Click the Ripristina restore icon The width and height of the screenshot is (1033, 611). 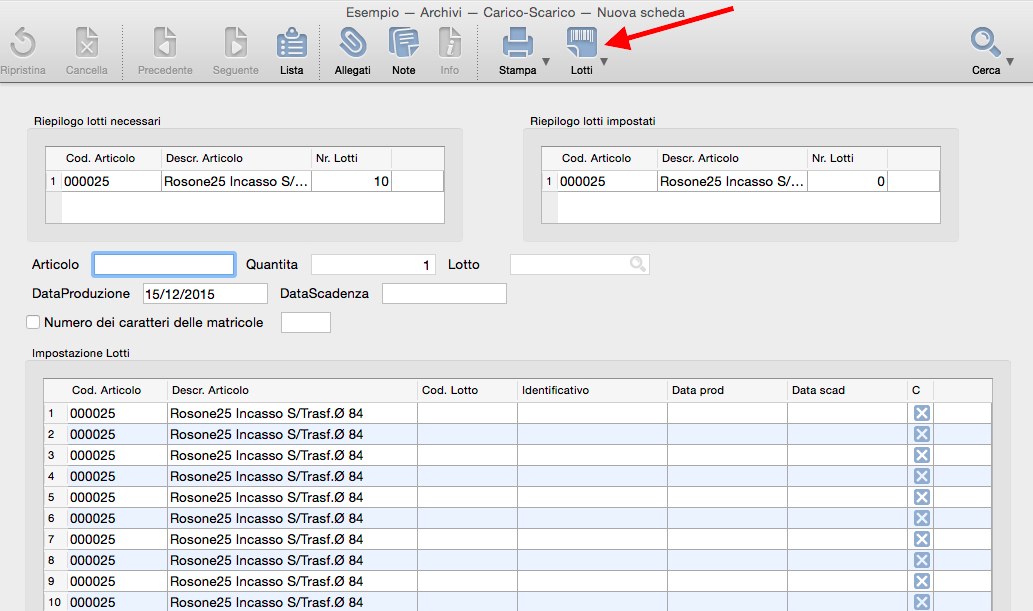(x=22, y=44)
